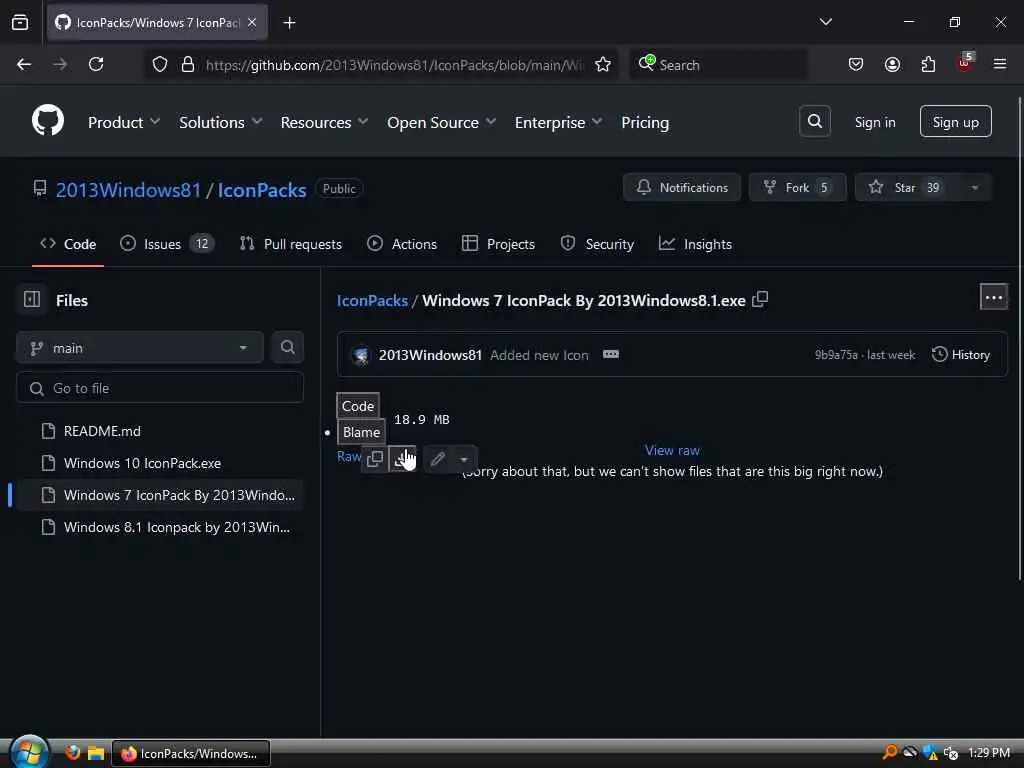The height and width of the screenshot is (768, 1024).
Task: Expand the Open Source menu
Action: [441, 122]
